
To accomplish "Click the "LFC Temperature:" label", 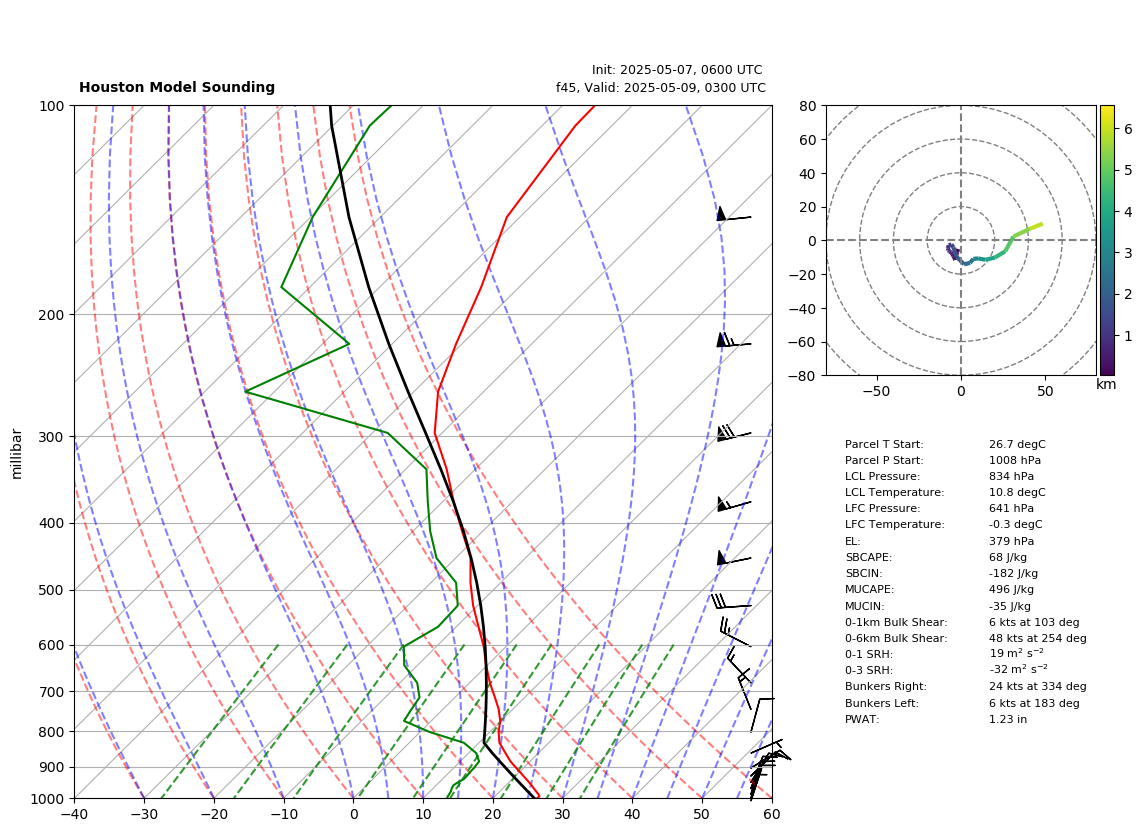I will (x=894, y=525).
